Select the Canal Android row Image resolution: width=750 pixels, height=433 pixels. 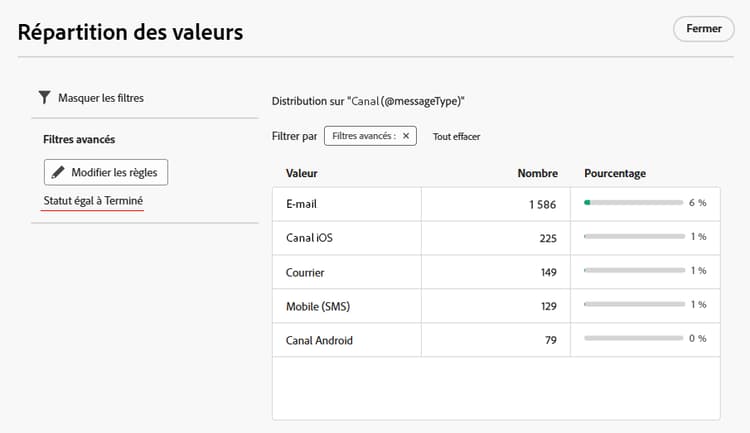[319, 340]
